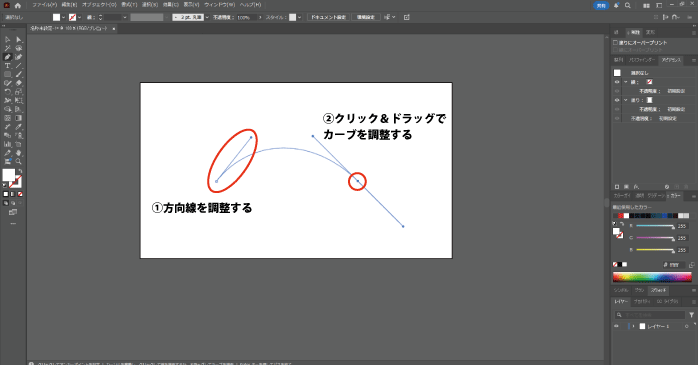This screenshot has width=698, height=365.
Task: Collapse the stroke (線) row chevron in Appearance
Action: click(x=625, y=82)
